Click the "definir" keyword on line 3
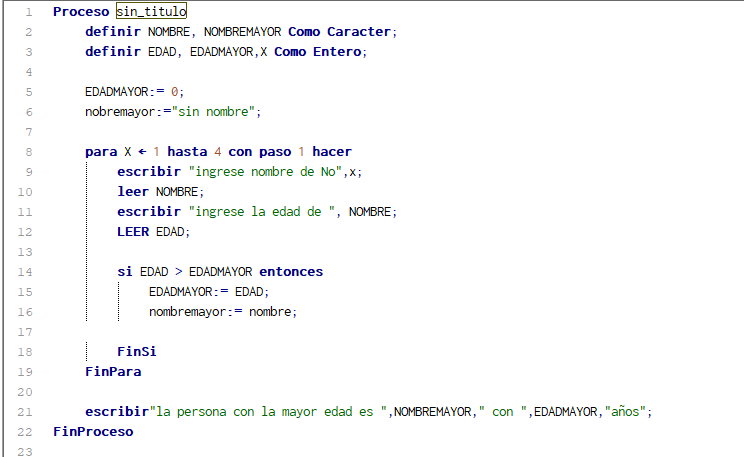This screenshot has width=744, height=457. pyautogui.click(x=113, y=51)
